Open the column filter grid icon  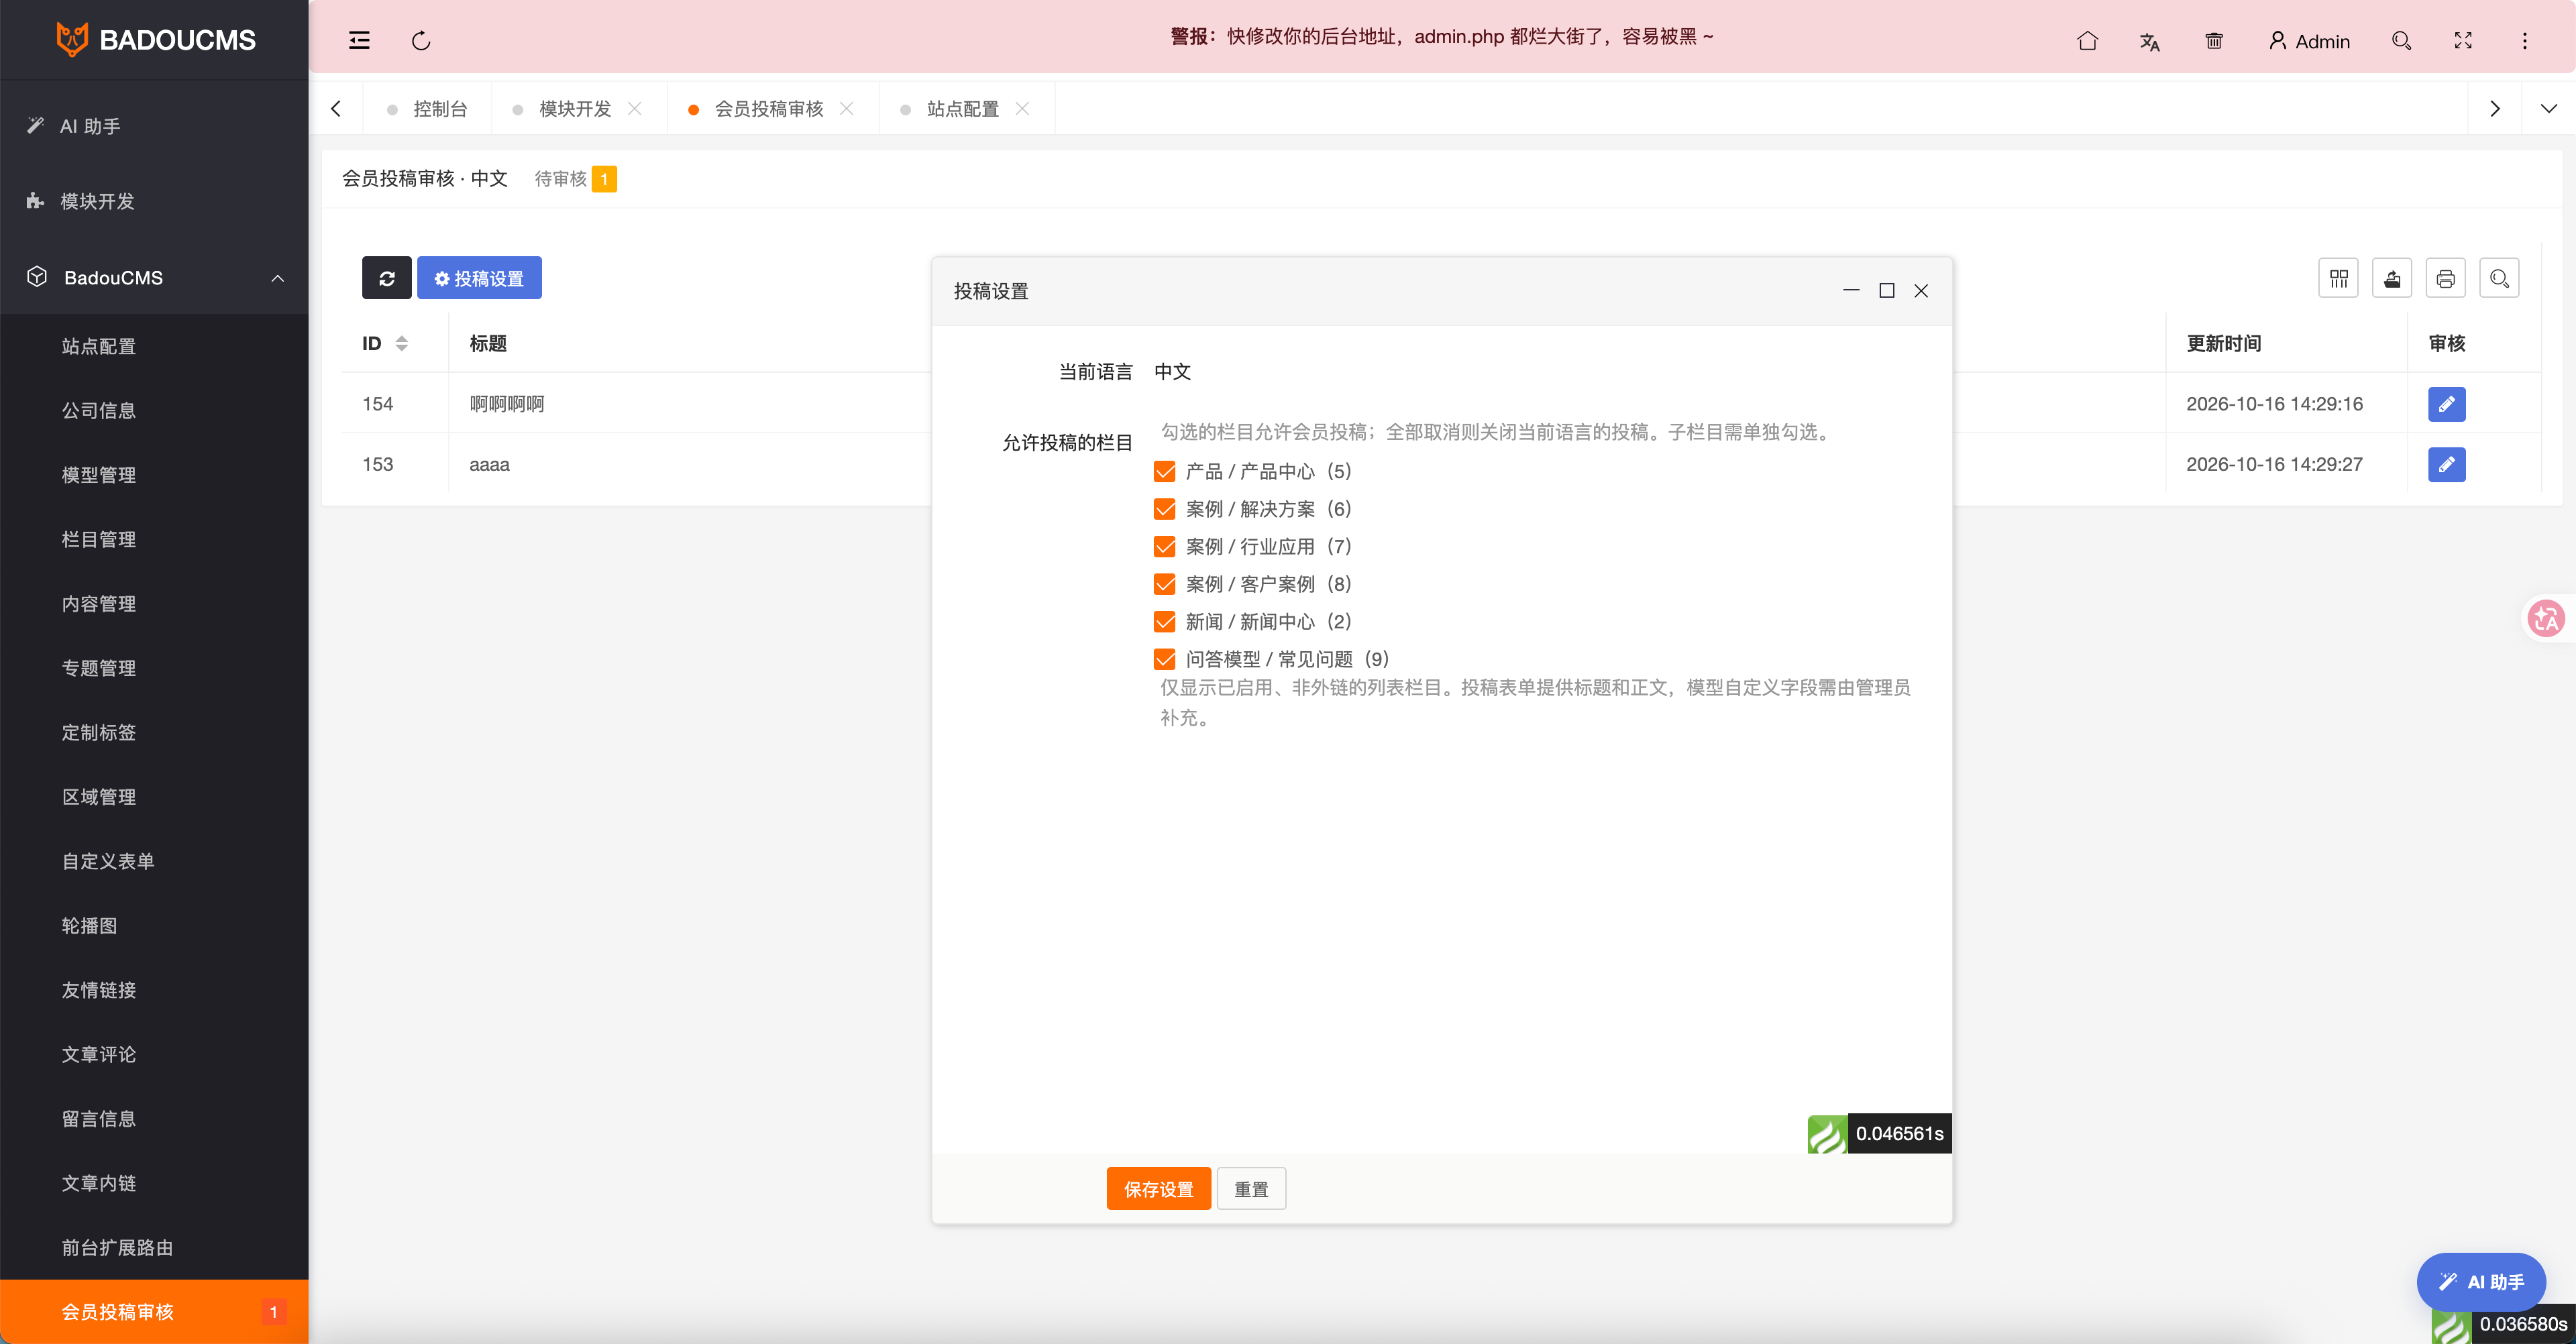(2339, 278)
